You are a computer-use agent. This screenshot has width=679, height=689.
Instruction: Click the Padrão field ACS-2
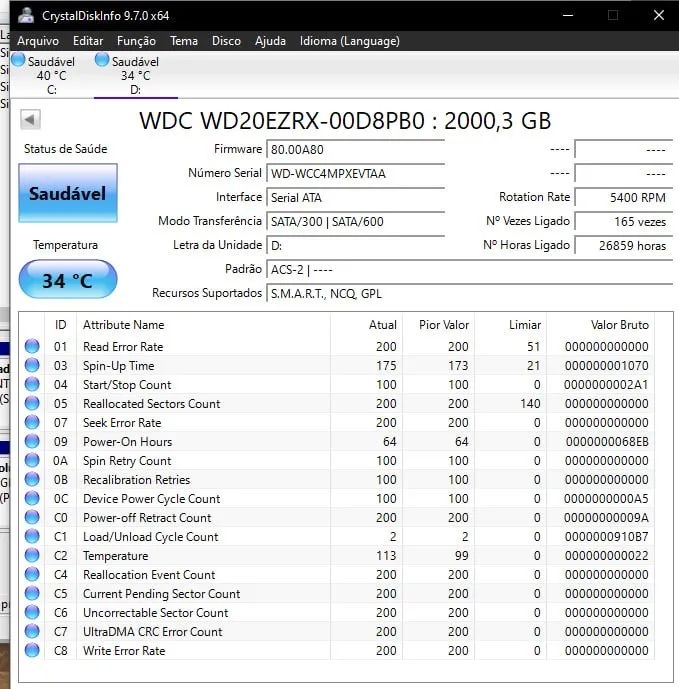pos(470,269)
